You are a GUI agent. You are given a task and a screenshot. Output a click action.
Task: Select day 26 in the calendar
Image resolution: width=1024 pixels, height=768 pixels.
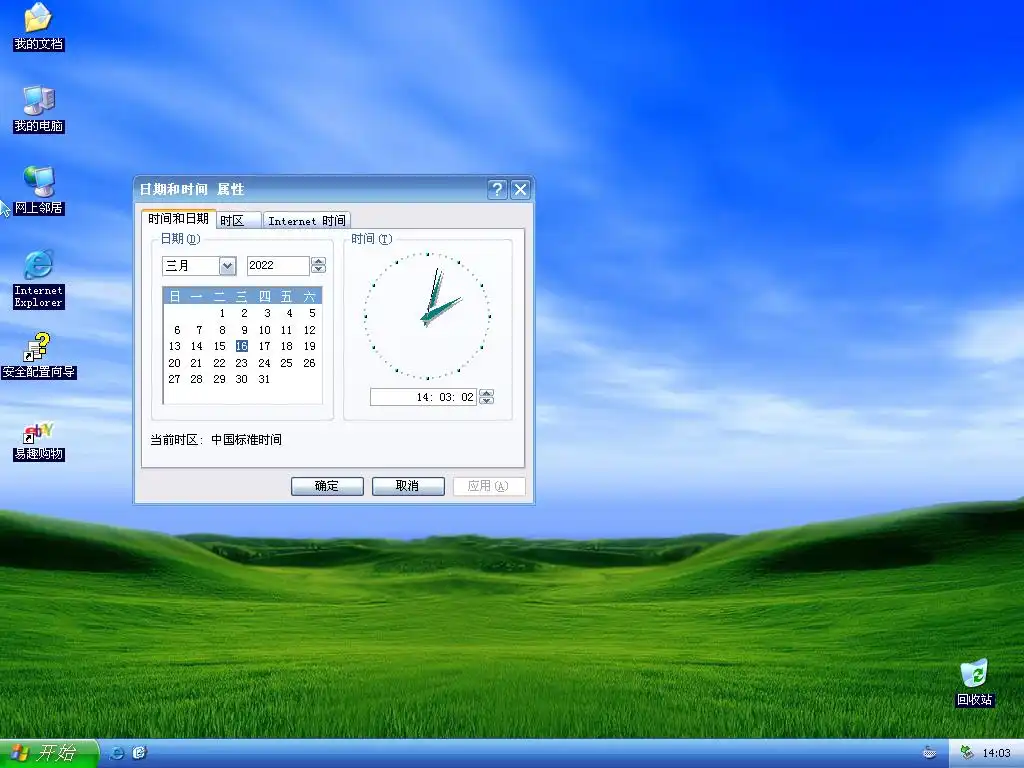310,363
